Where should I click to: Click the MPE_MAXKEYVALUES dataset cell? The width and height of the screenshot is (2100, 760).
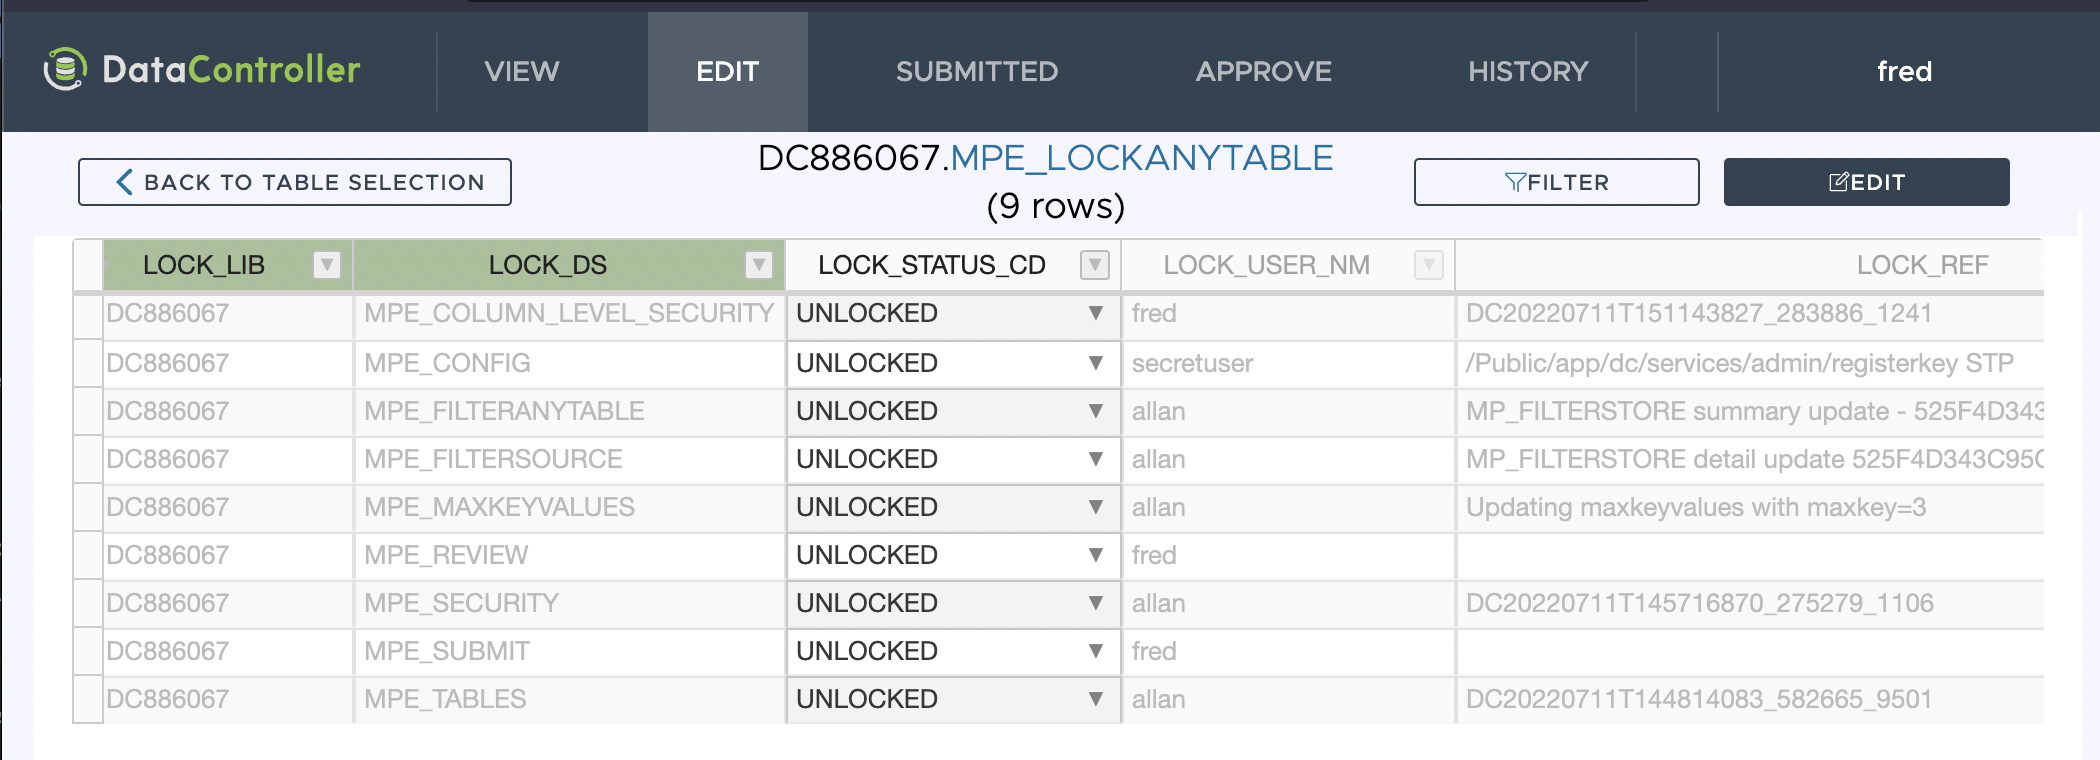coord(499,507)
